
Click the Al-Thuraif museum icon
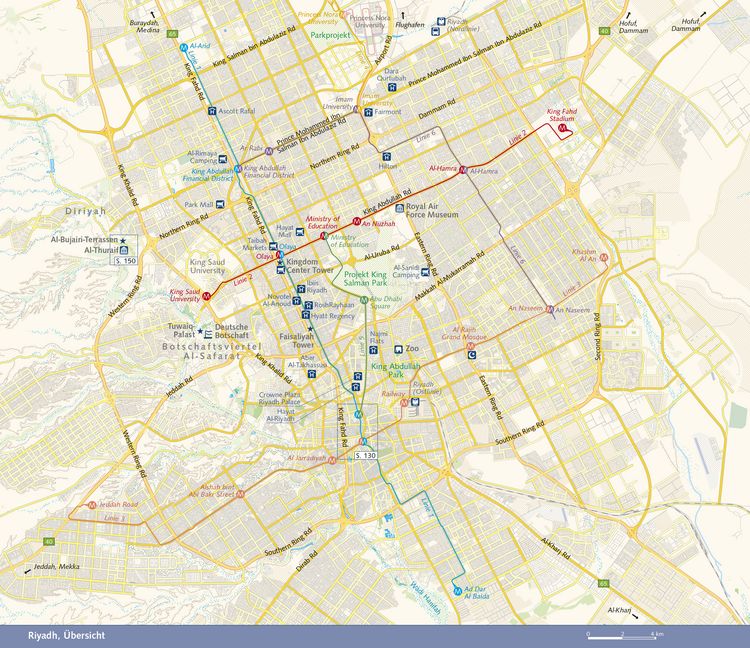124,250
